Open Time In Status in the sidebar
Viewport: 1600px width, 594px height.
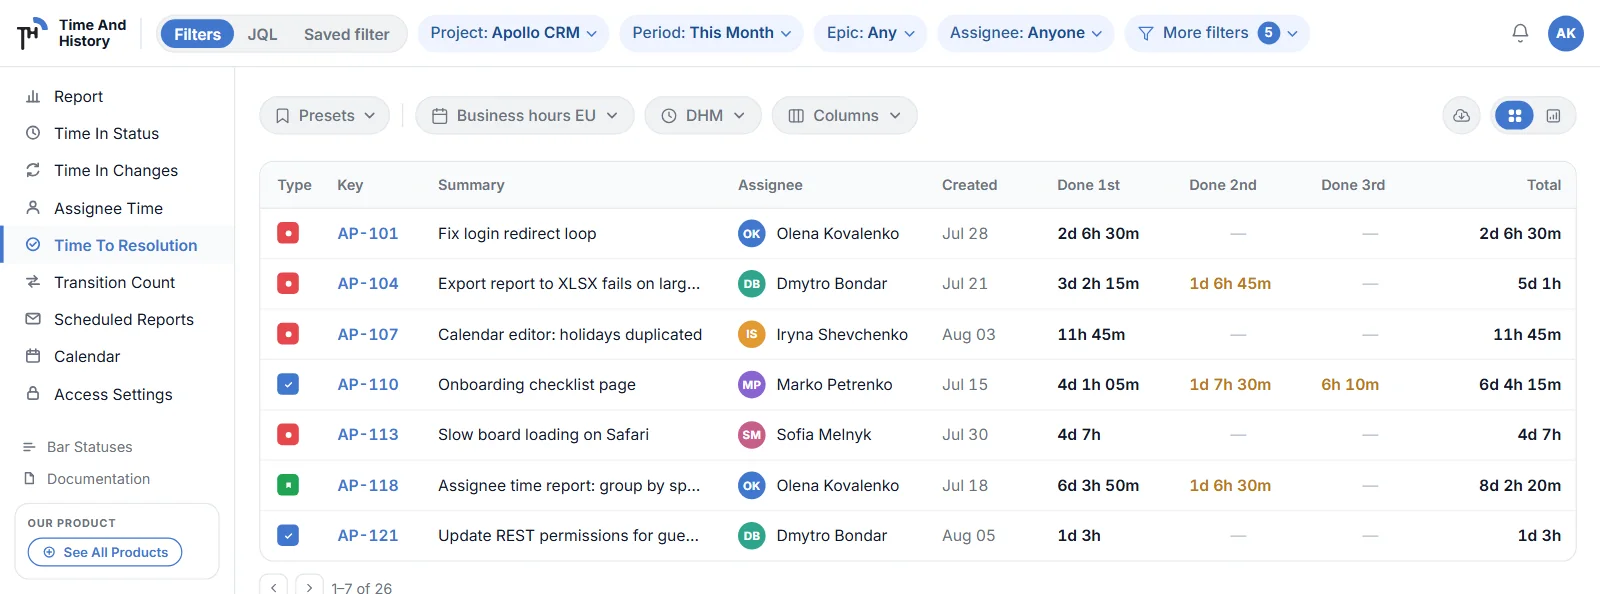pos(118,134)
